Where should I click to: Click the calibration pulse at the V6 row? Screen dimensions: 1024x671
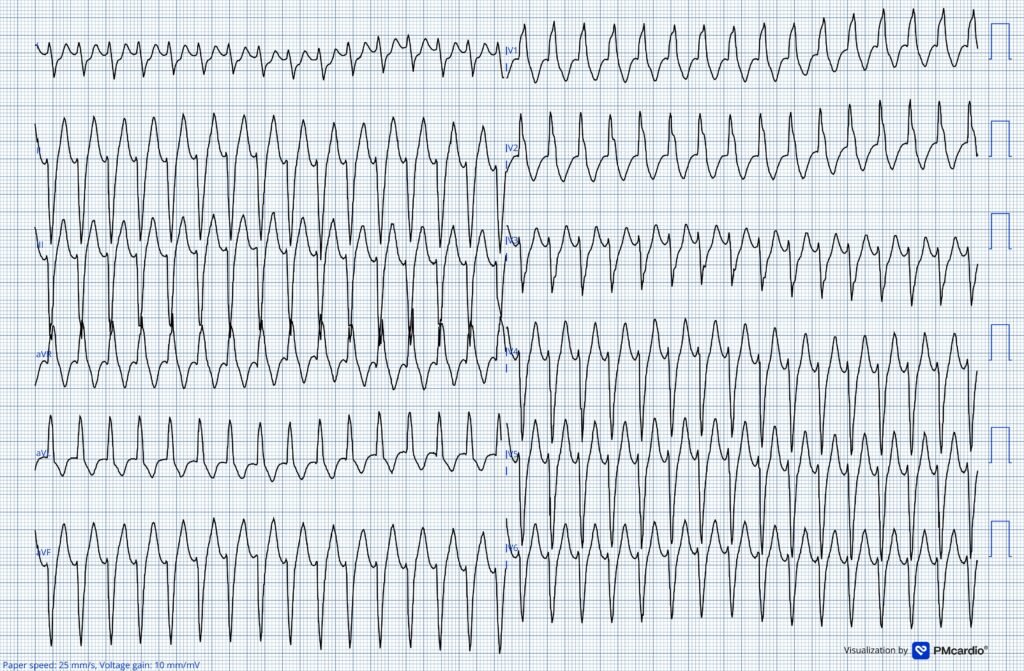999,539
